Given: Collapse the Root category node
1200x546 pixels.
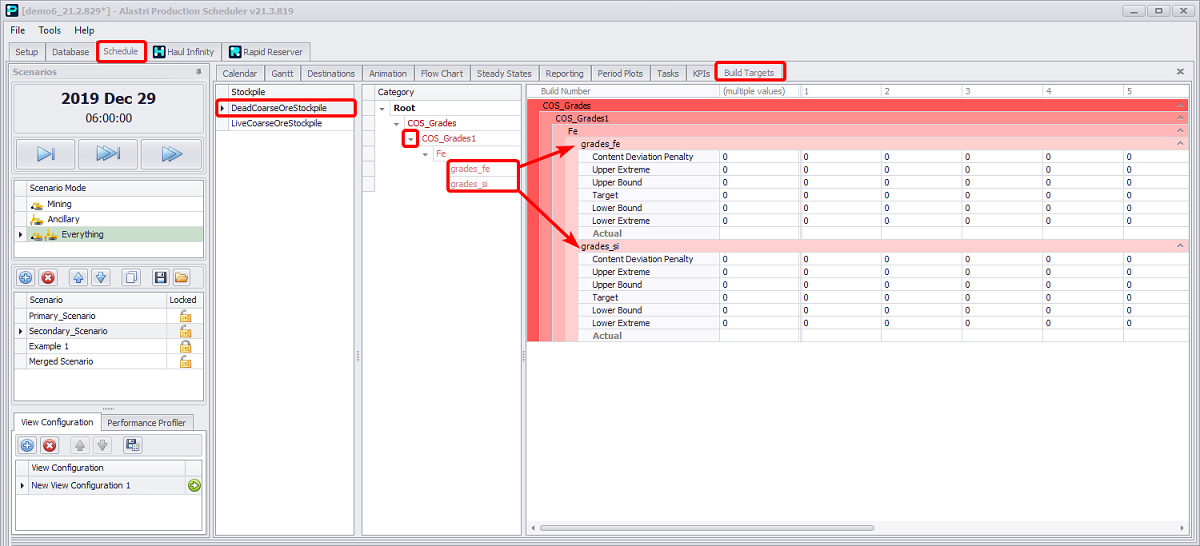Looking at the screenshot, I should click(382, 108).
